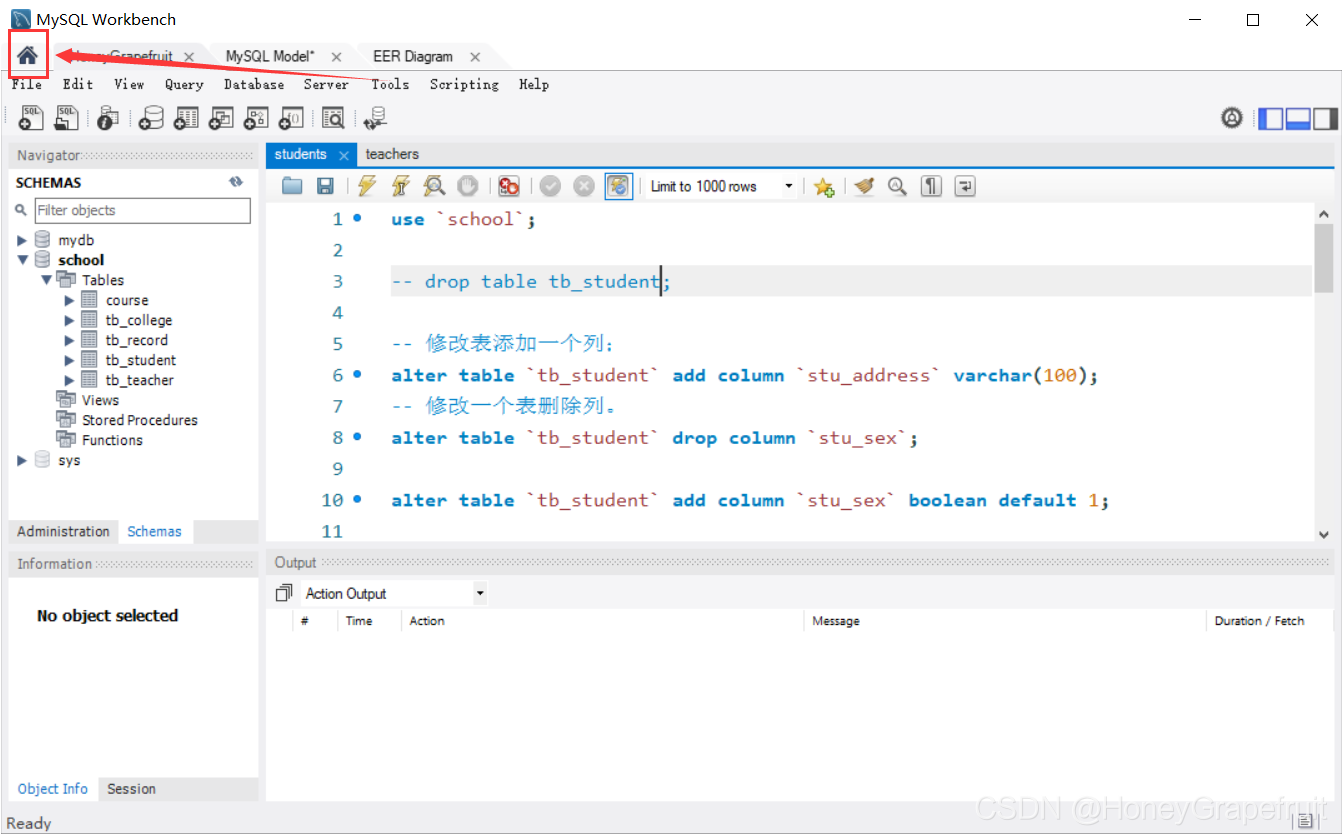Select the Object Info tab
The width and height of the screenshot is (1343, 835).
point(53,788)
